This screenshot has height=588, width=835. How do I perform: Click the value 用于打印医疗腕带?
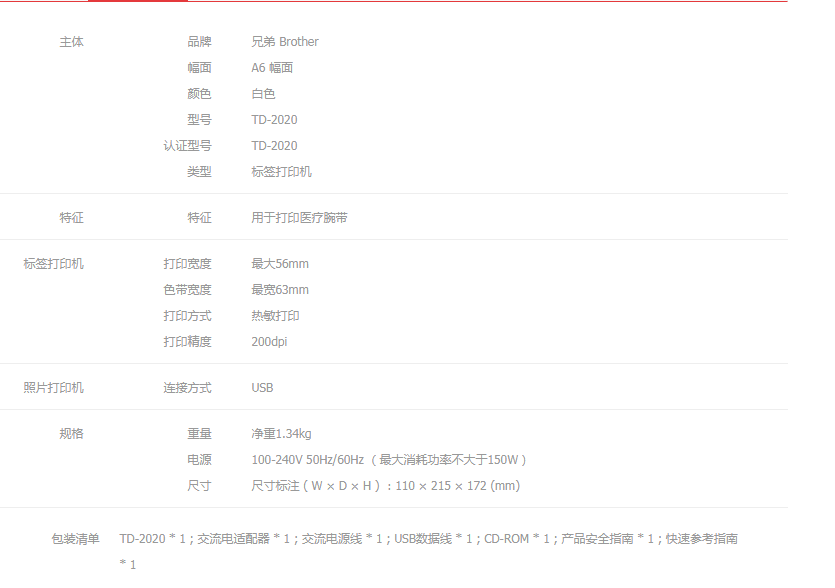point(299,217)
